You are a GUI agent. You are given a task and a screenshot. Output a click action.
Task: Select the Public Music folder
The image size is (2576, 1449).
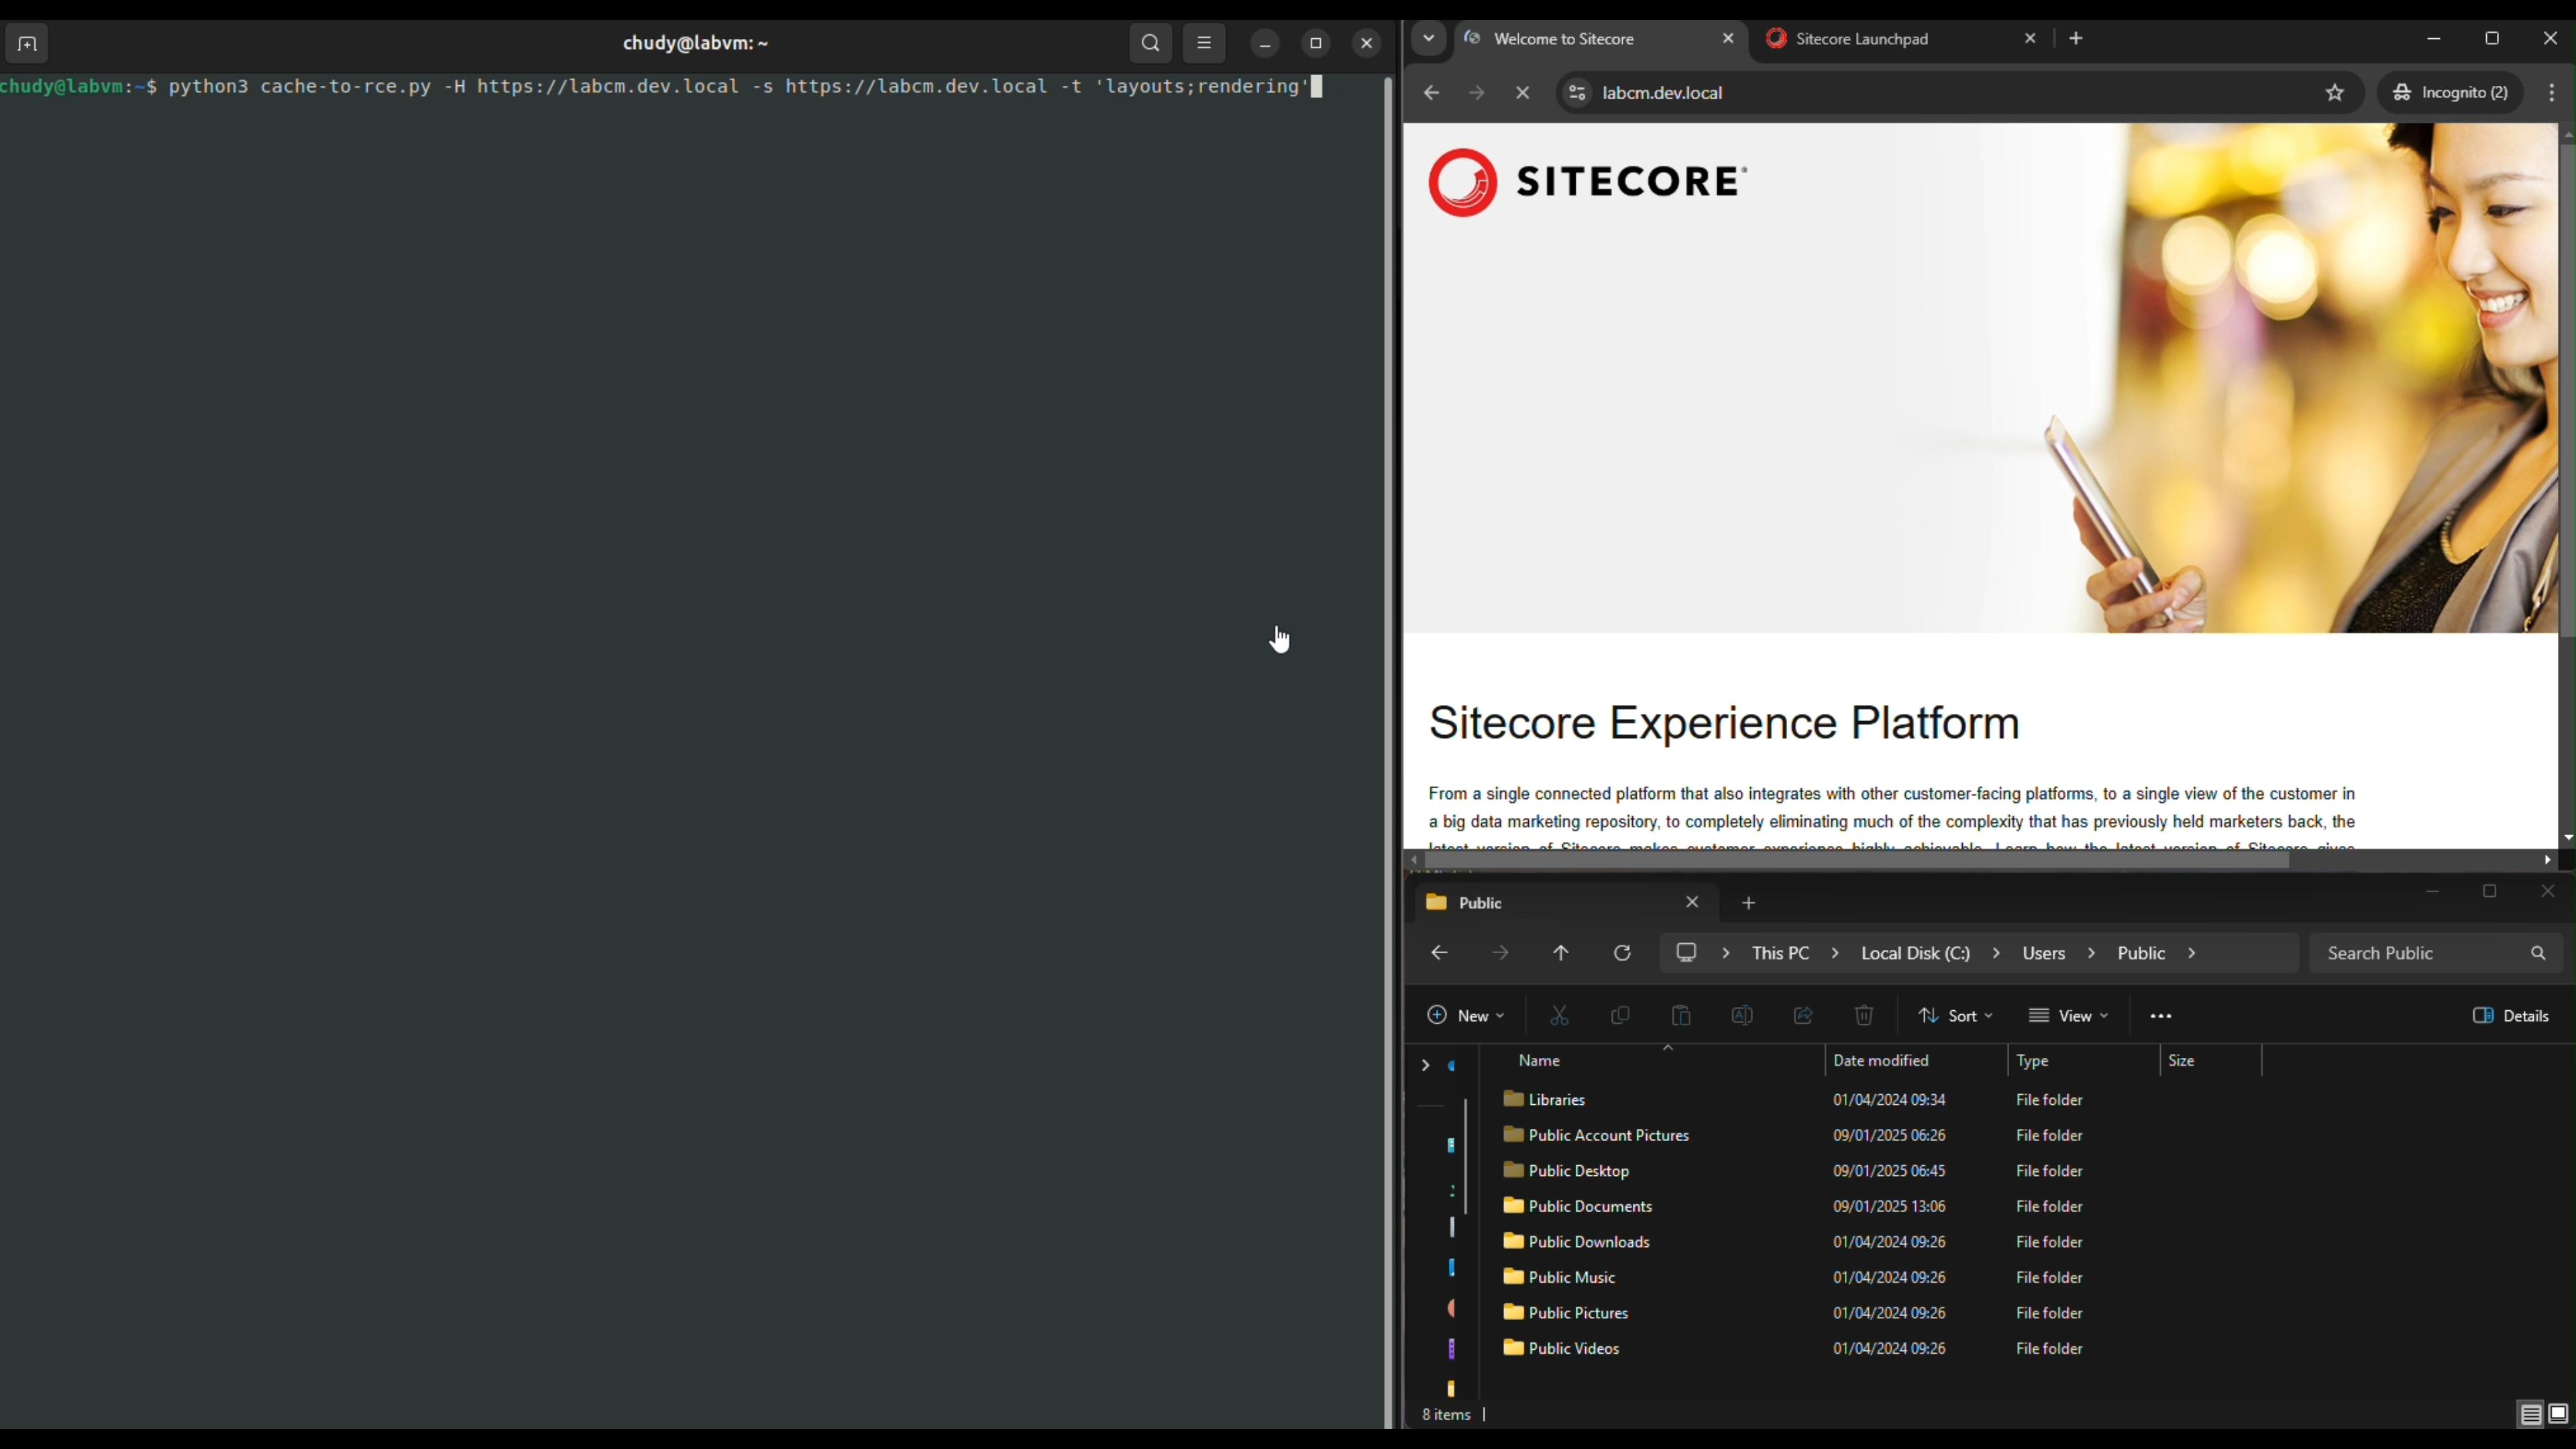pyautogui.click(x=1560, y=1278)
